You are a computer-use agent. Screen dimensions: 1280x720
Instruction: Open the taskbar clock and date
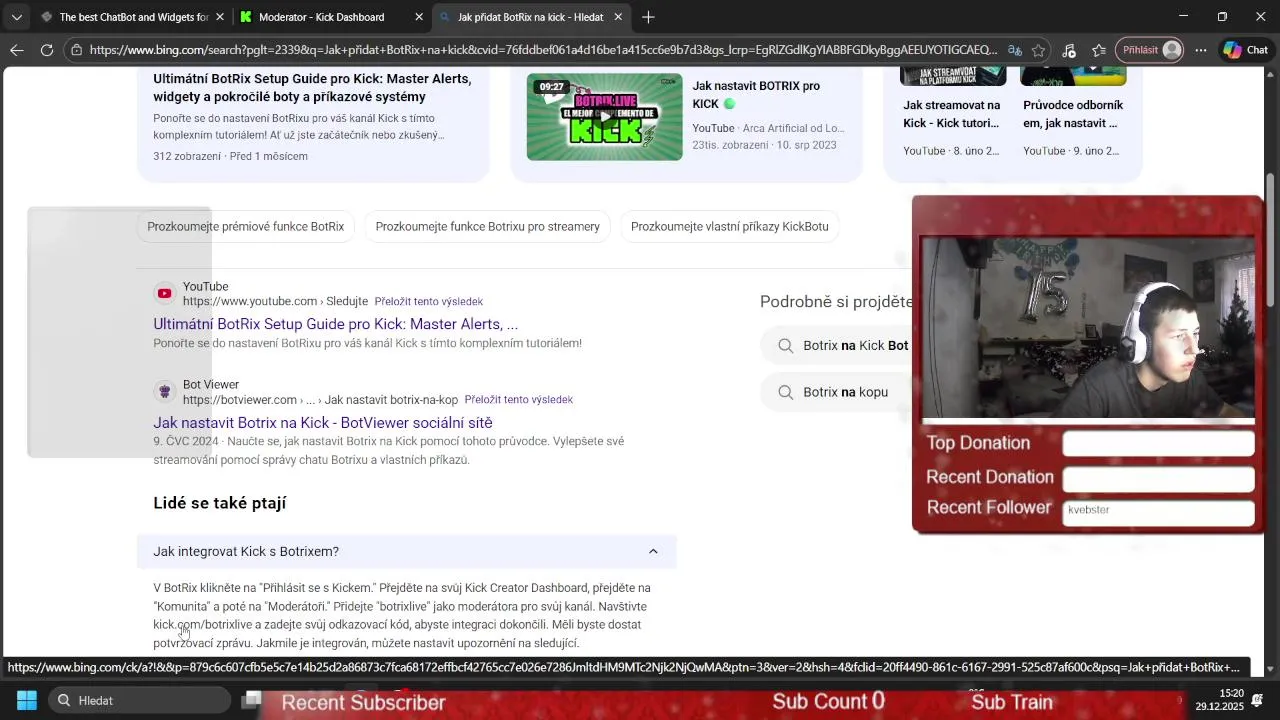tap(1219, 700)
